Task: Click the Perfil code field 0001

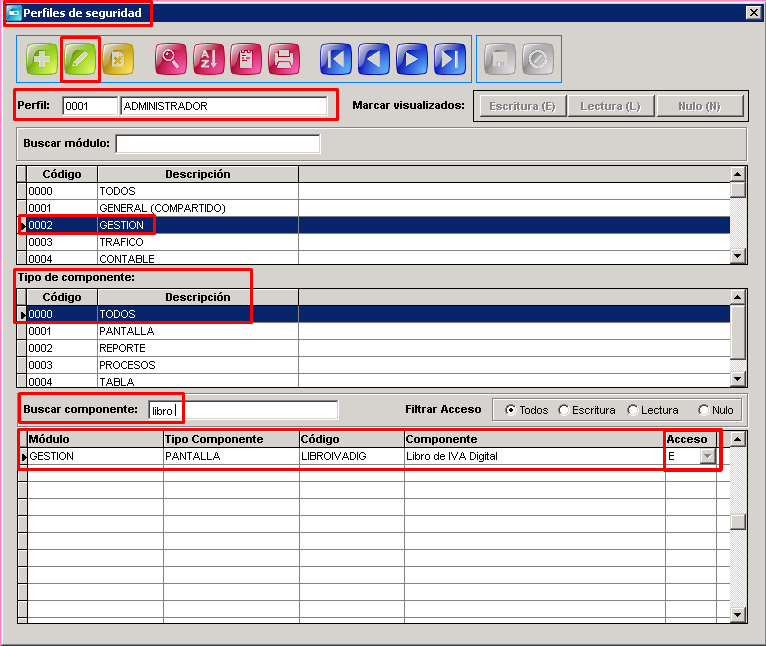Action: pos(90,106)
